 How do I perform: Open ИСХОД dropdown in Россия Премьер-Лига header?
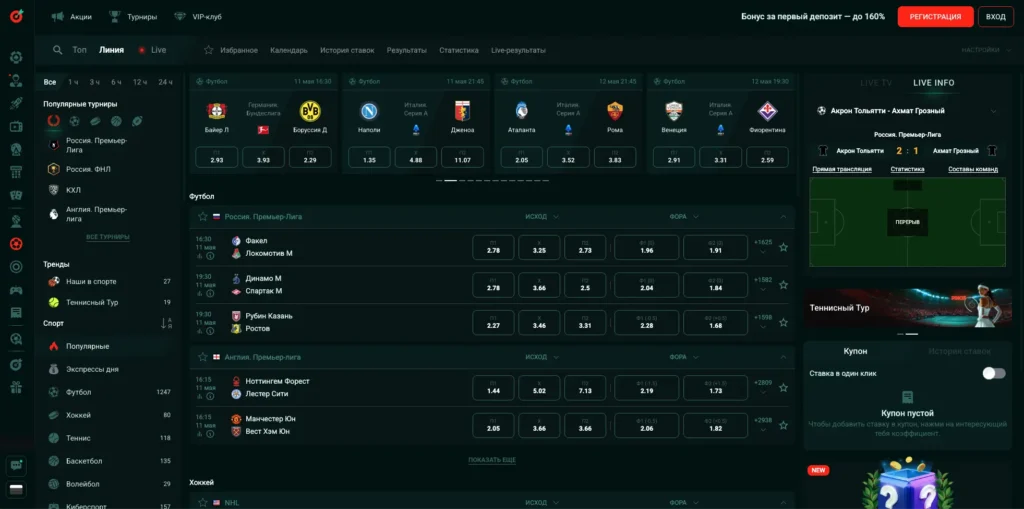coord(541,216)
